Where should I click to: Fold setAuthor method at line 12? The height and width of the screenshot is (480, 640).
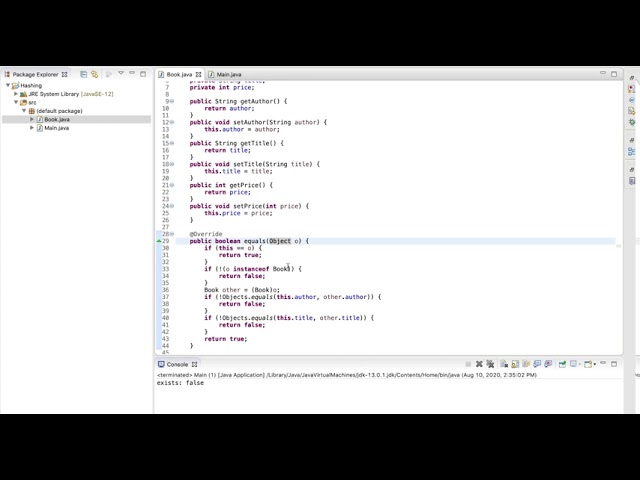point(172,122)
